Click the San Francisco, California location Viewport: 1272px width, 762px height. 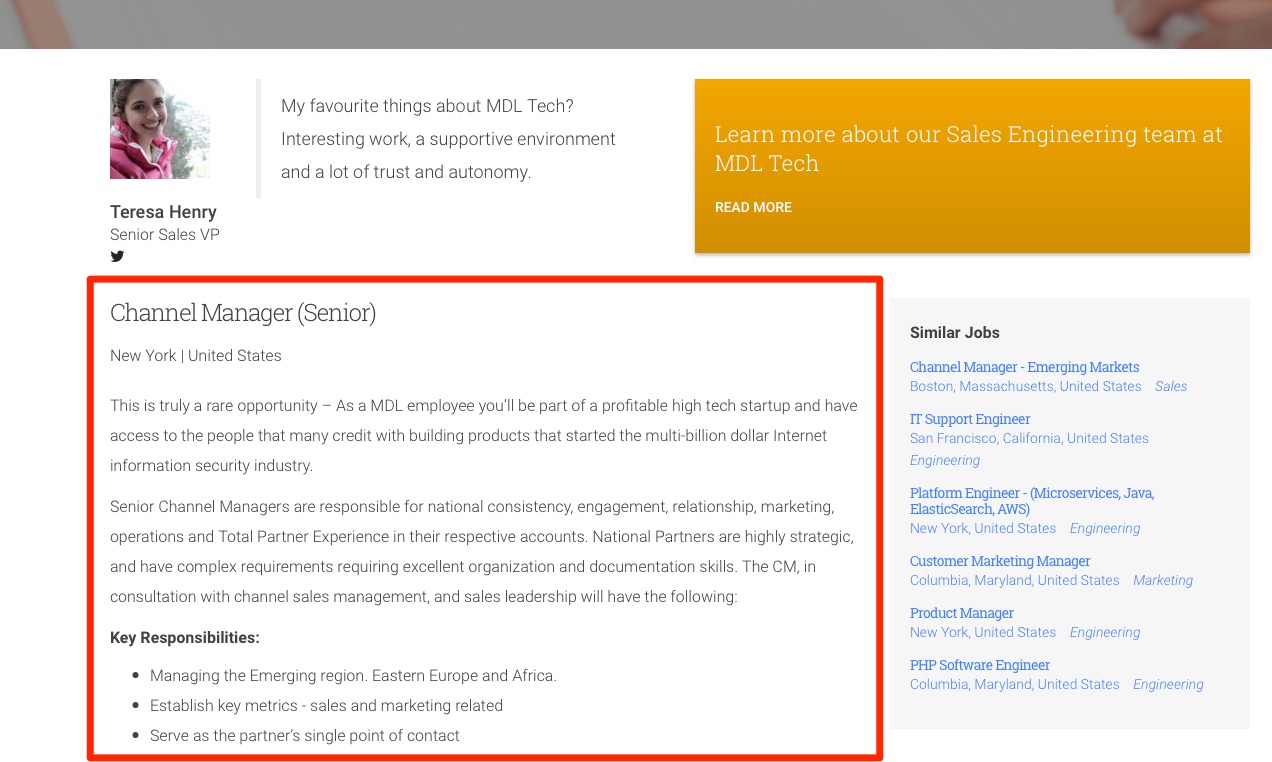click(1029, 438)
